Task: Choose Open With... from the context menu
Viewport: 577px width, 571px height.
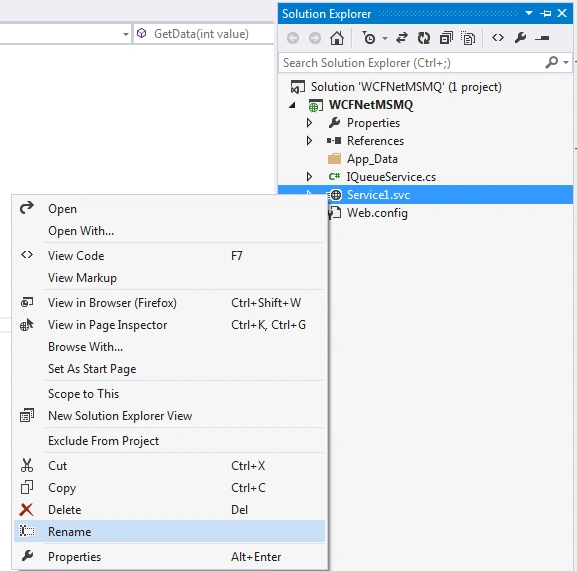Action: pos(169,231)
